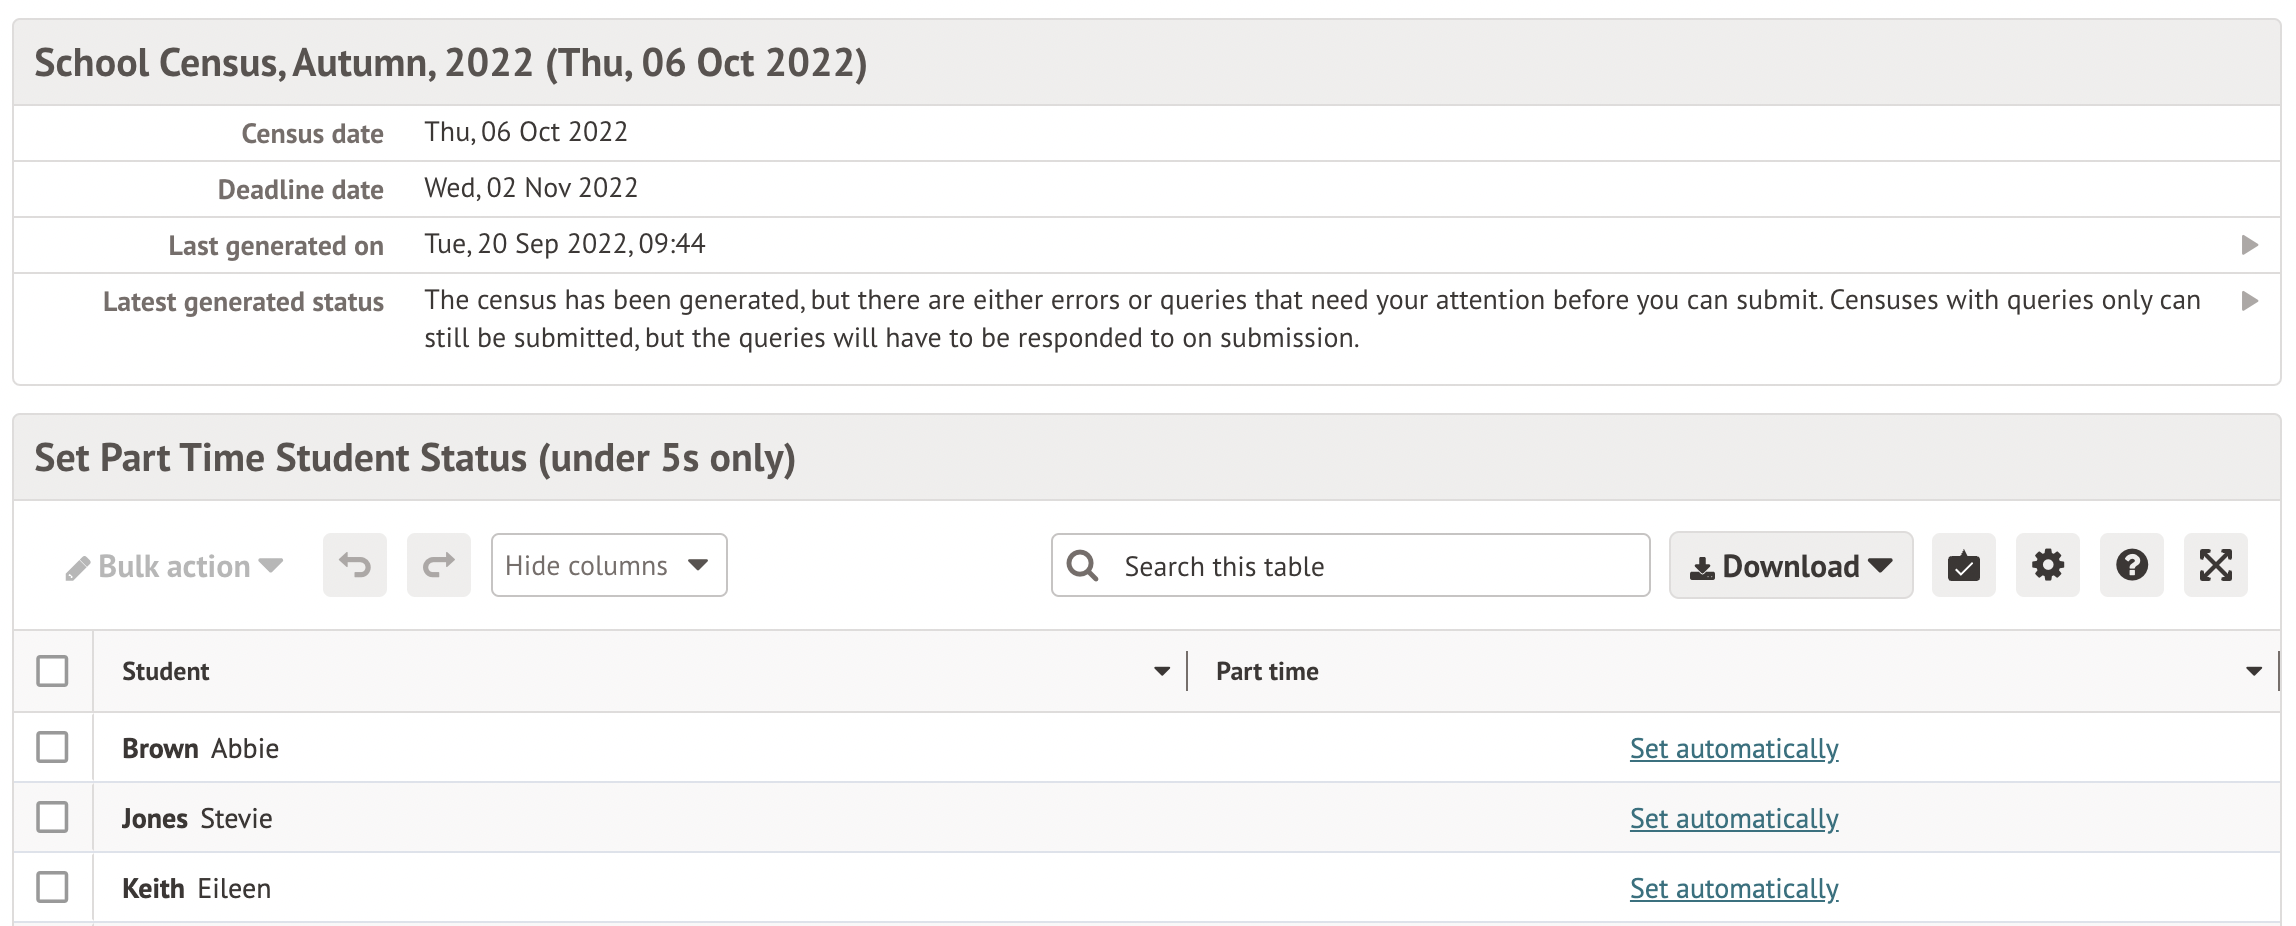This screenshot has width=2296, height=926.
Task: Click the undo arrow icon
Action: pyautogui.click(x=354, y=565)
